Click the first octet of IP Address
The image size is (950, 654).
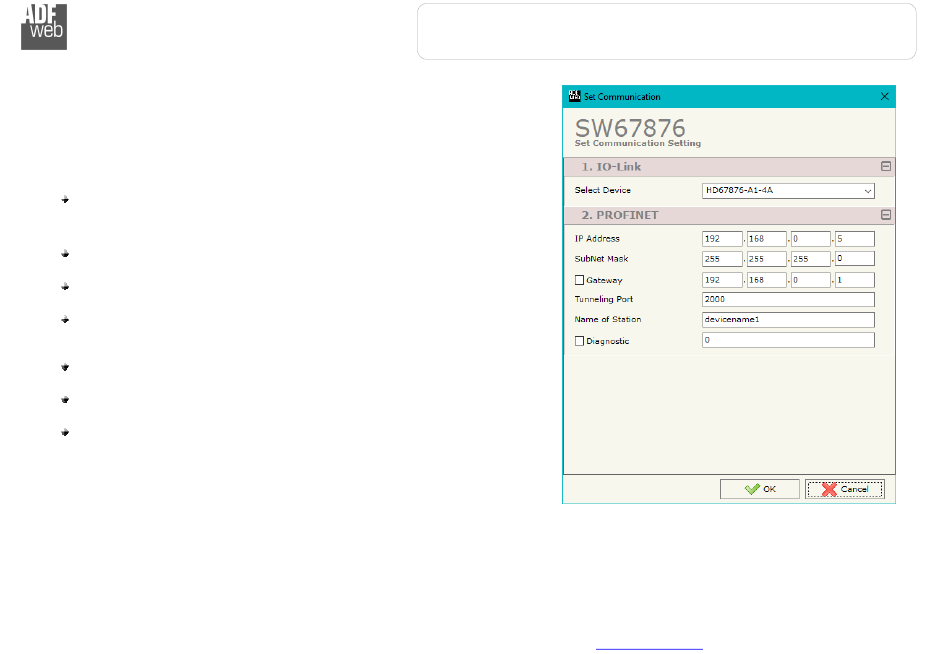[x=722, y=239]
